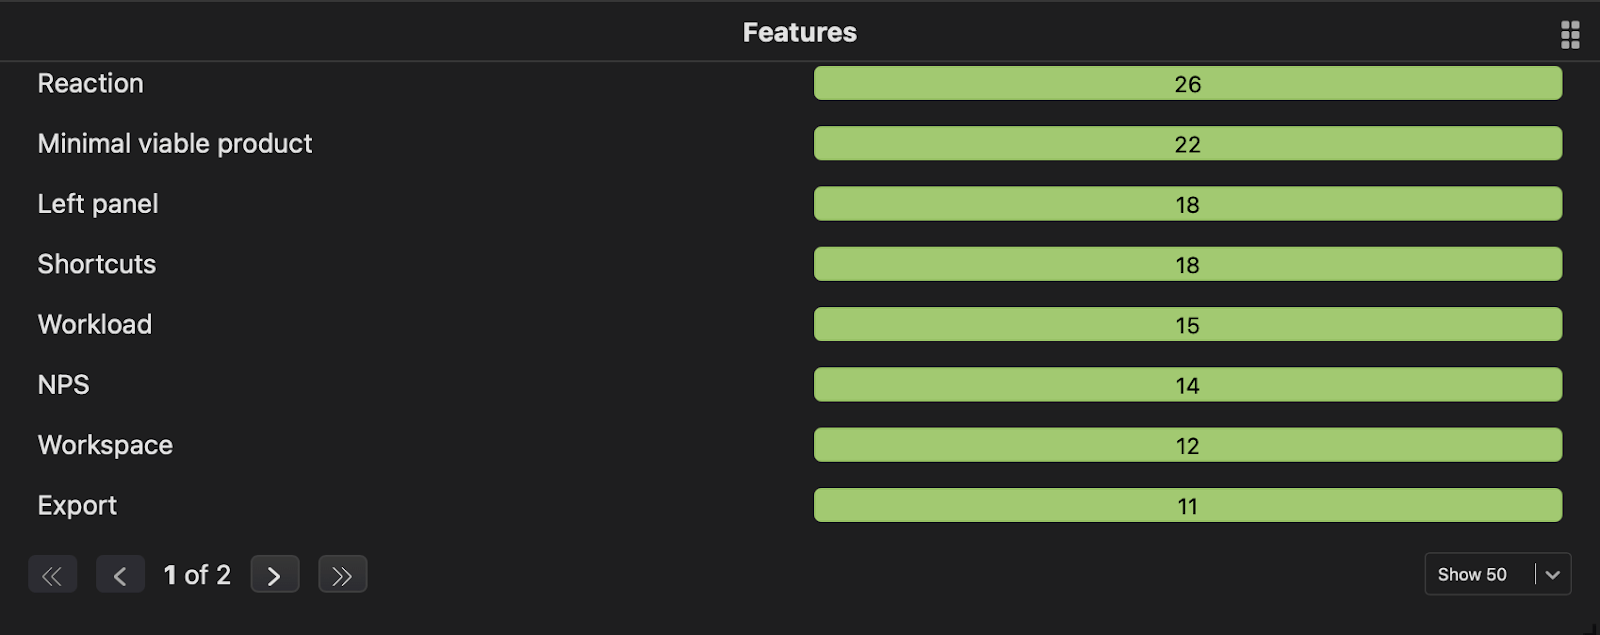Image resolution: width=1600 pixels, height=635 pixels.
Task: Click the Features panel title
Action: (799, 31)
